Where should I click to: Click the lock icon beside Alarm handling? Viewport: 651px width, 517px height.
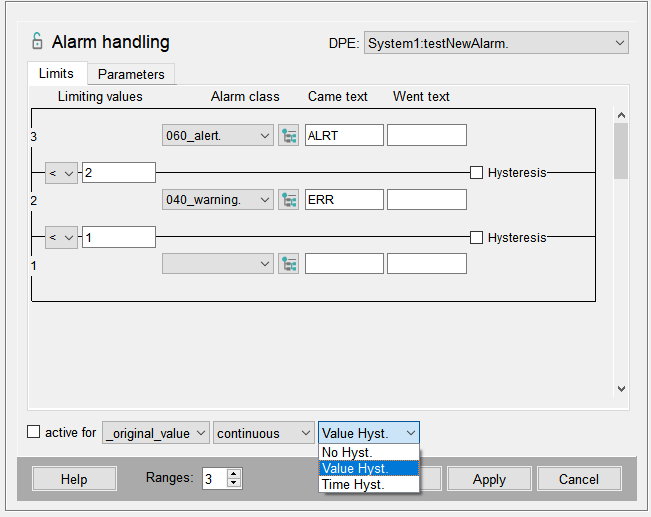coord(37,42)
